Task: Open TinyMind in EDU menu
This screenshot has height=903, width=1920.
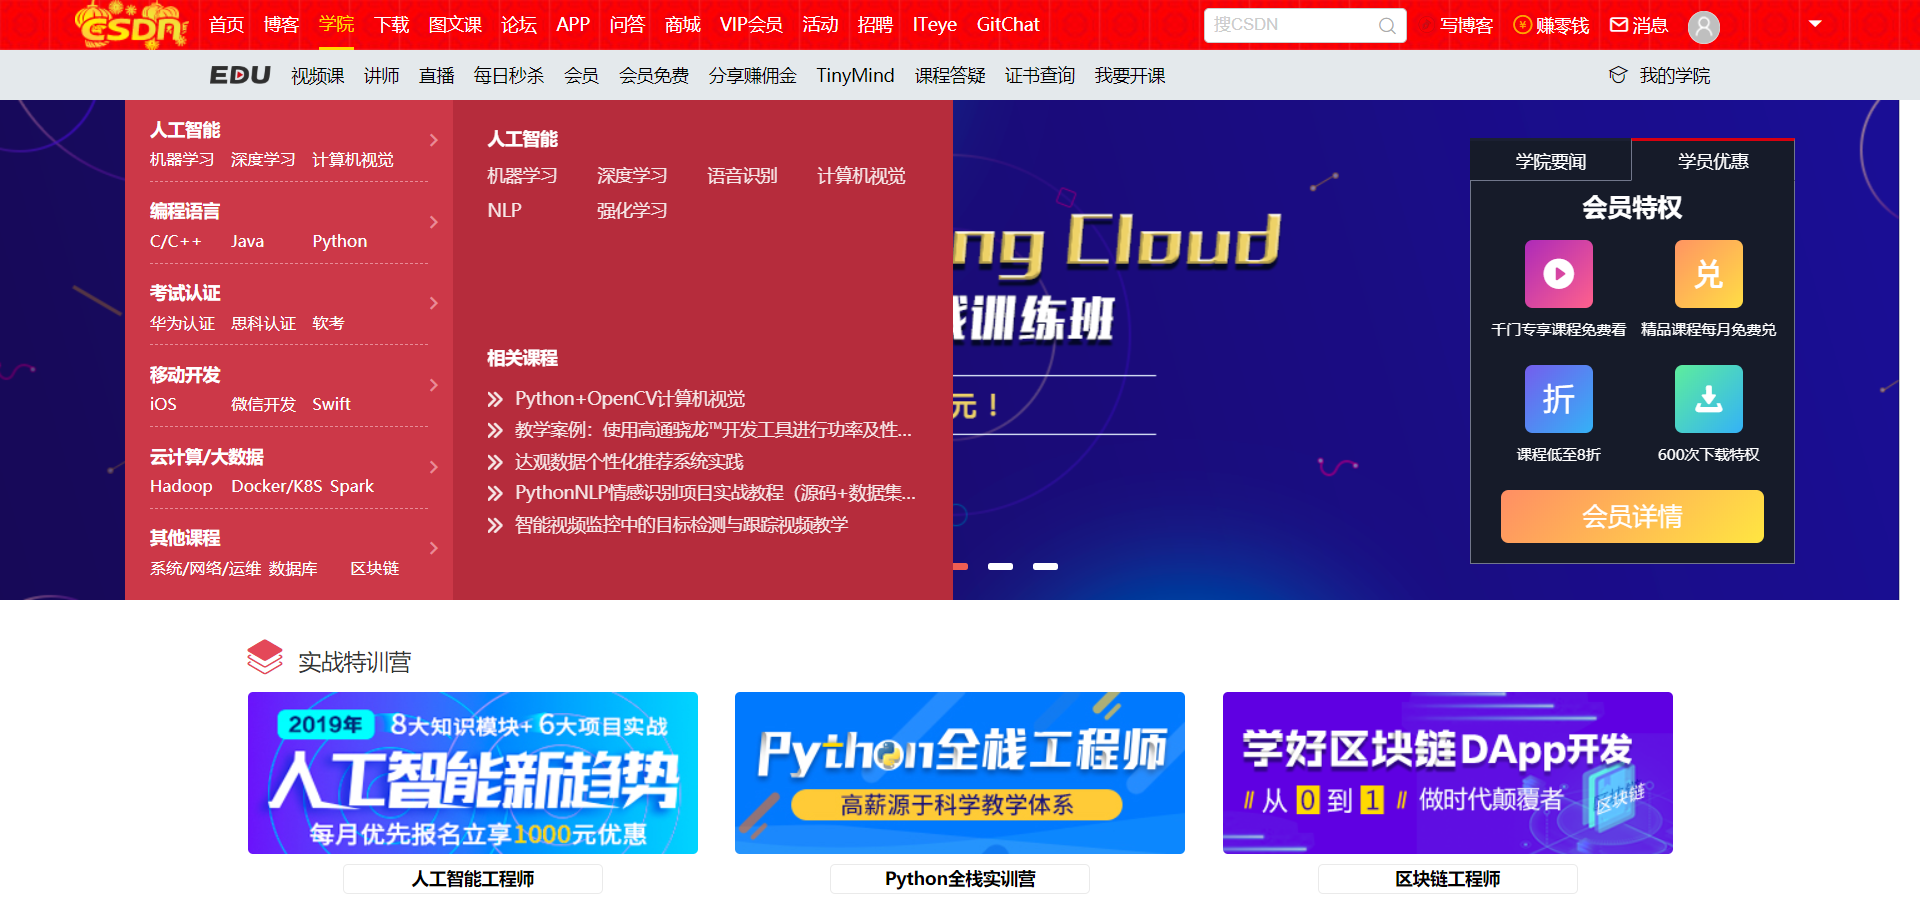Action: pos(855,76)
